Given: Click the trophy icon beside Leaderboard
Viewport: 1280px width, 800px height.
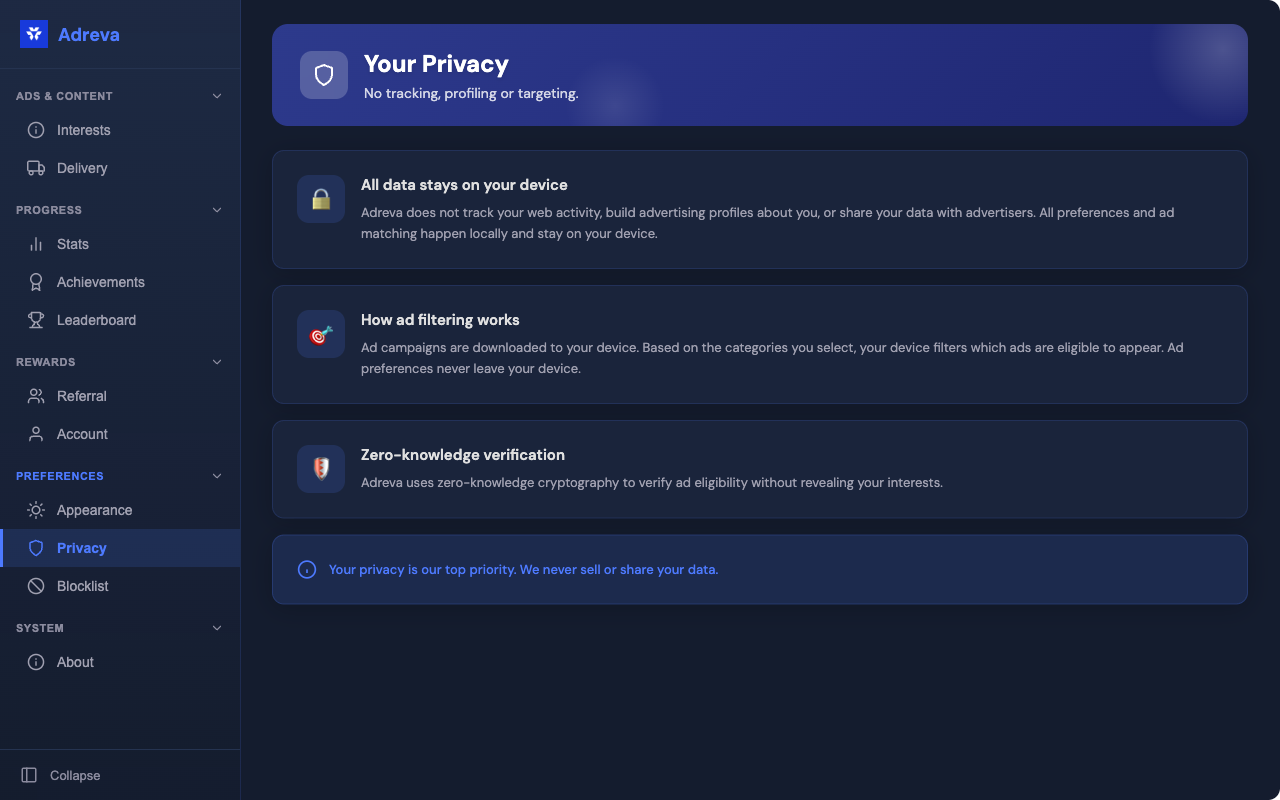Looking at the screenshot, I should click(36, 320).
